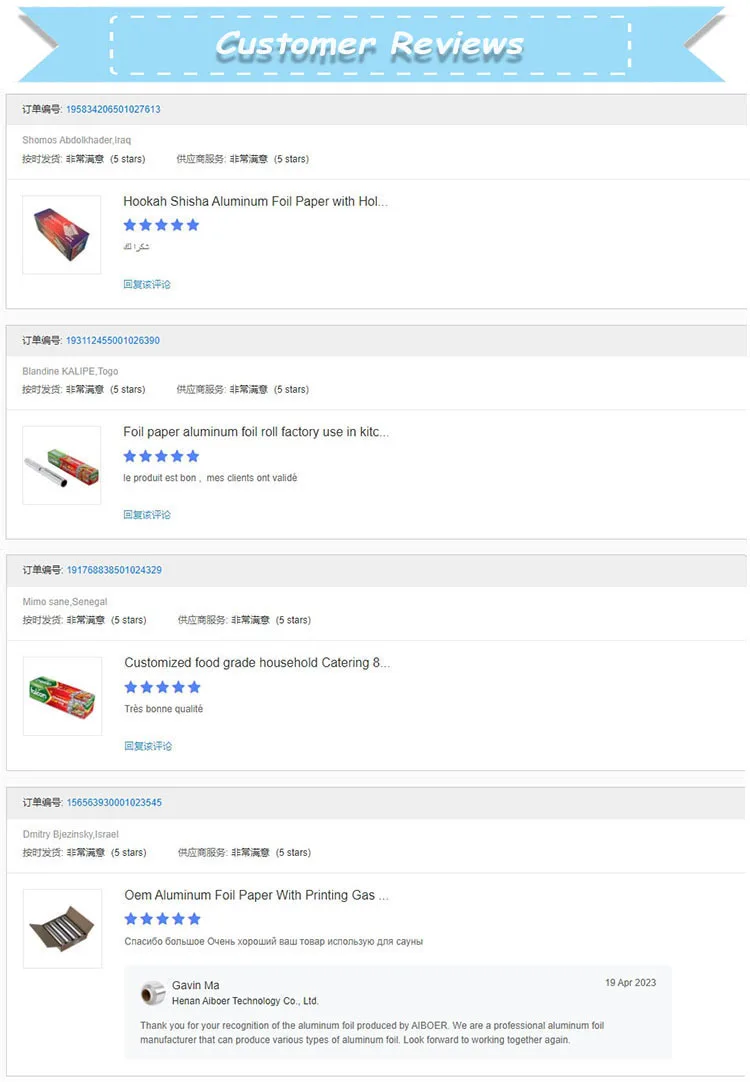Open order number 191768838501024329
This screenshot has height=1082, width=750.
click(114, 570)
